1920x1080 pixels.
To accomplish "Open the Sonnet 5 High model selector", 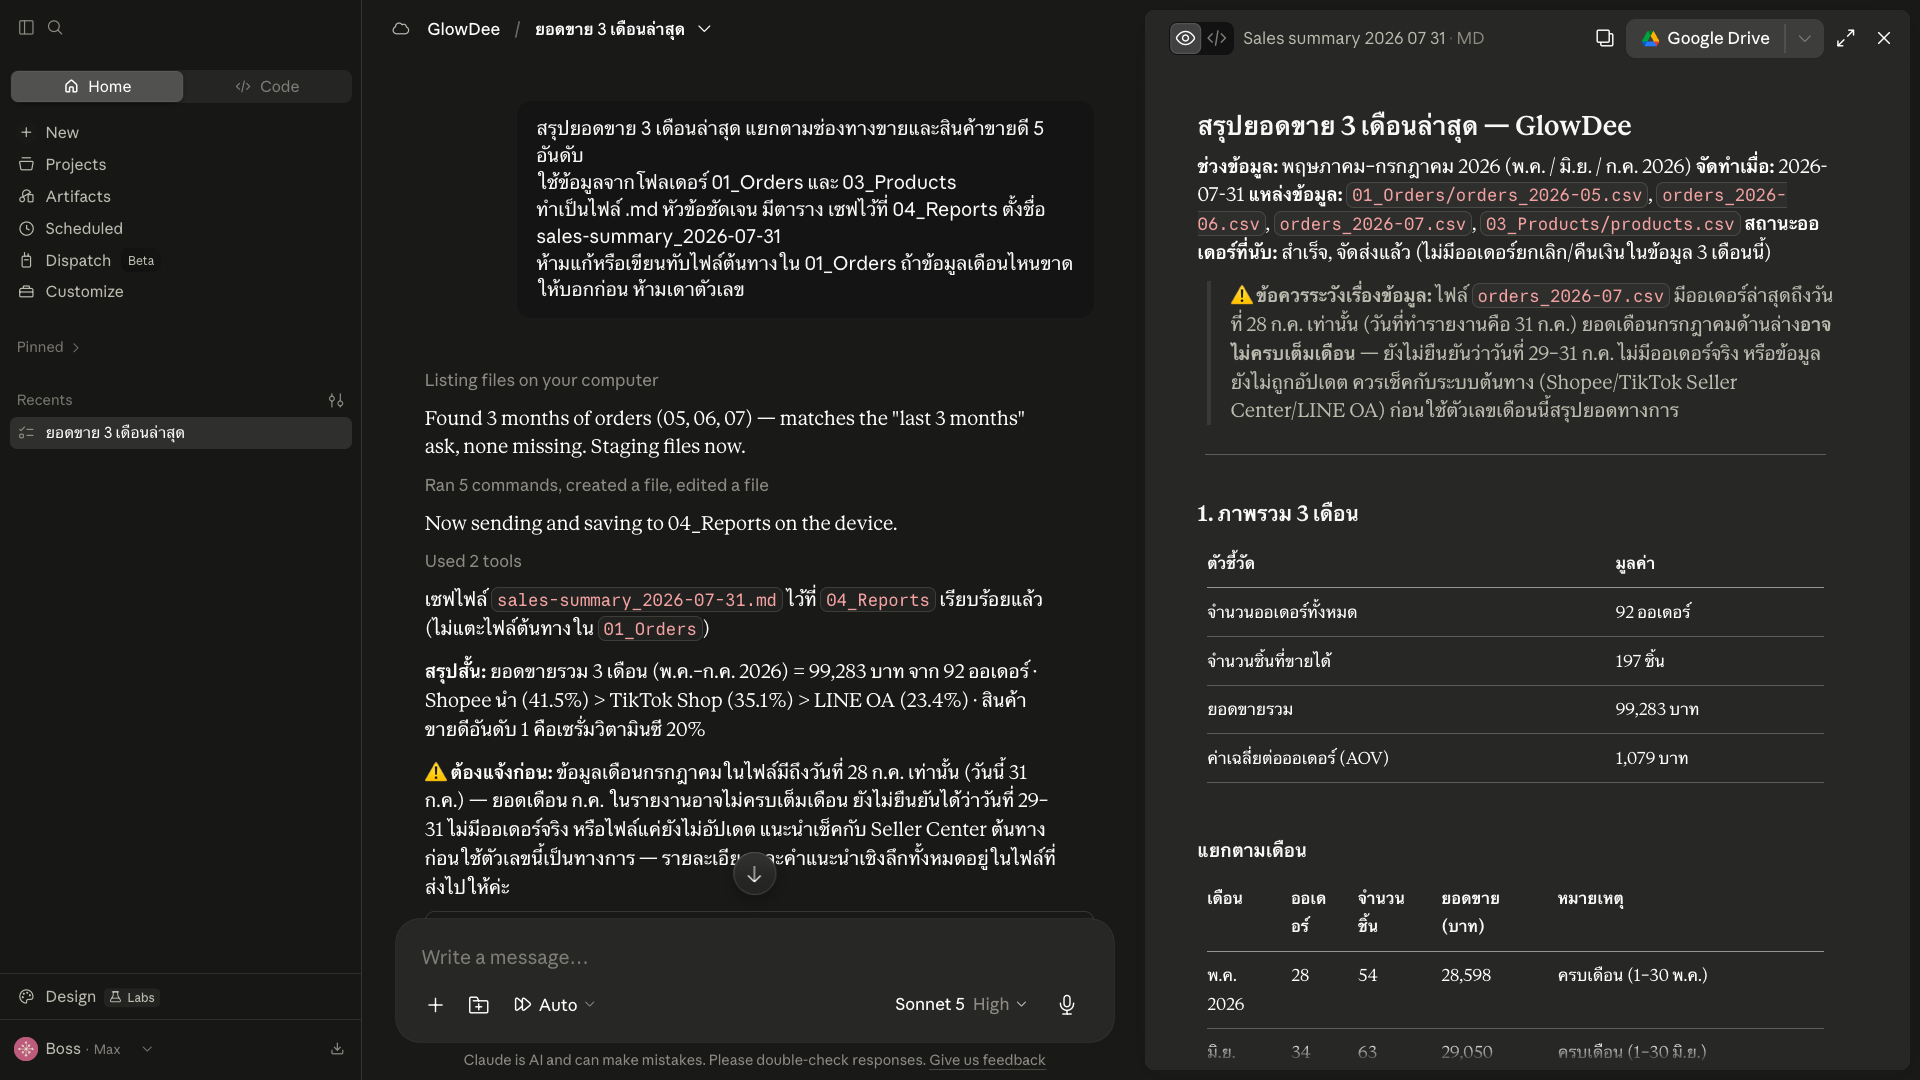I will pyautogui.click(x=960, y=1004).
